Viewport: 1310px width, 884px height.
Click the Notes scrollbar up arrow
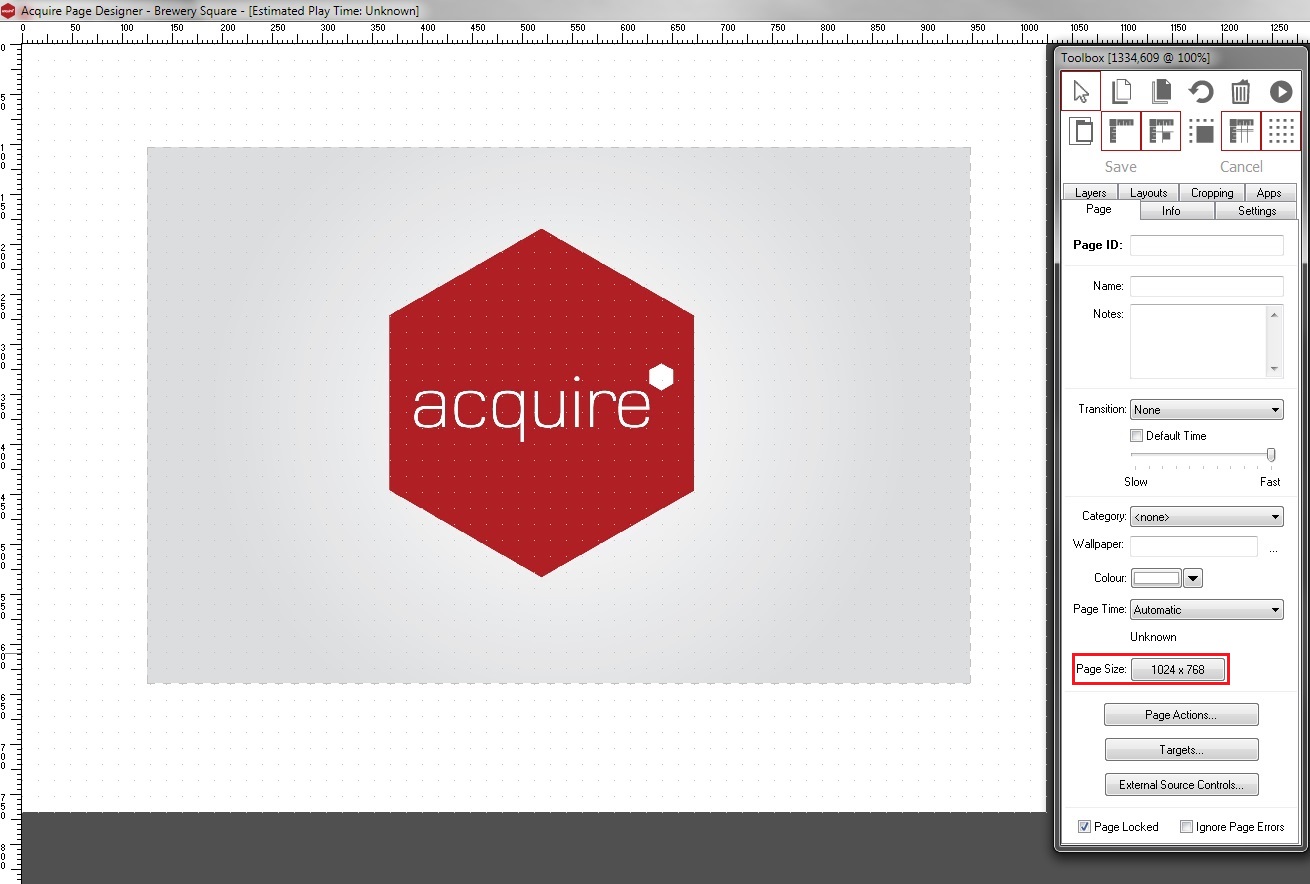click(x=1275, y=314)
